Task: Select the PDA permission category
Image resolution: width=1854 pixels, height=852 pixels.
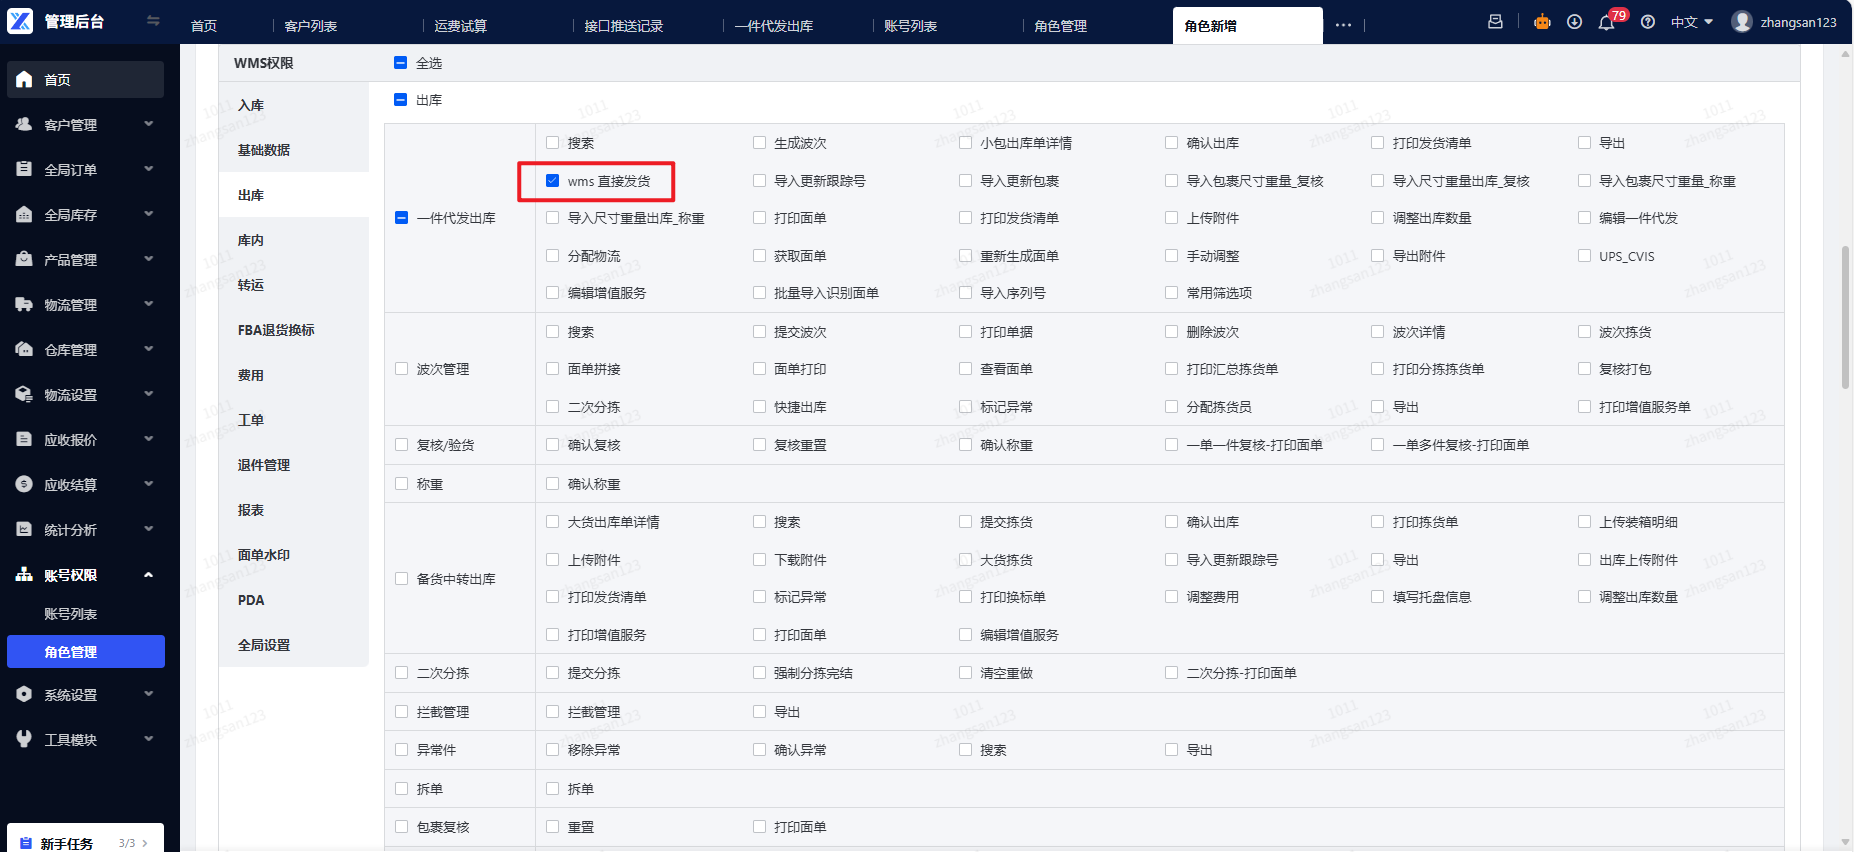Action: 294,600
